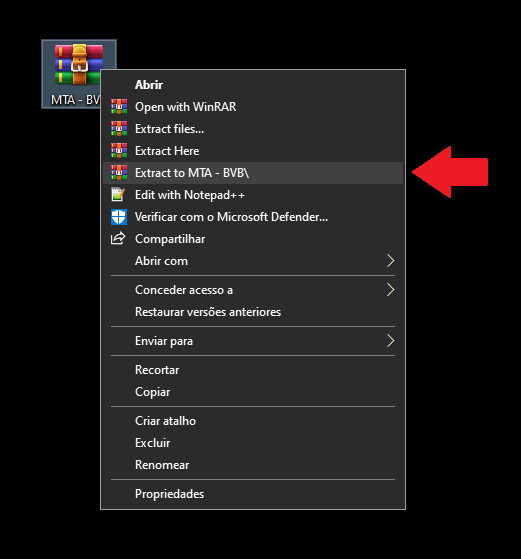
Task: Click the Notepad++ icon in context menu
Action: [x=119, y=195]
